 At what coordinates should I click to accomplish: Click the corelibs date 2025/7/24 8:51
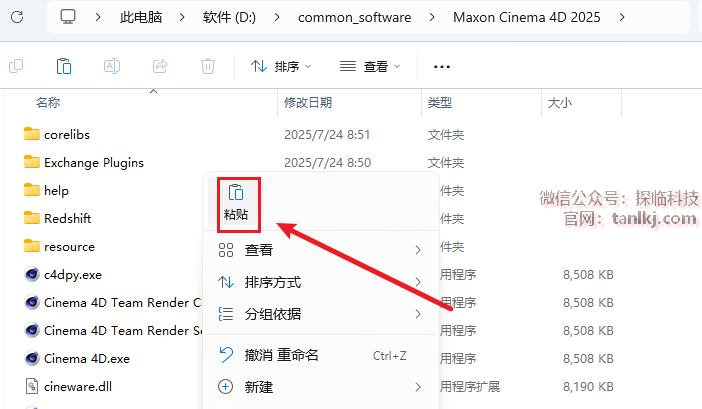point(327,135)
